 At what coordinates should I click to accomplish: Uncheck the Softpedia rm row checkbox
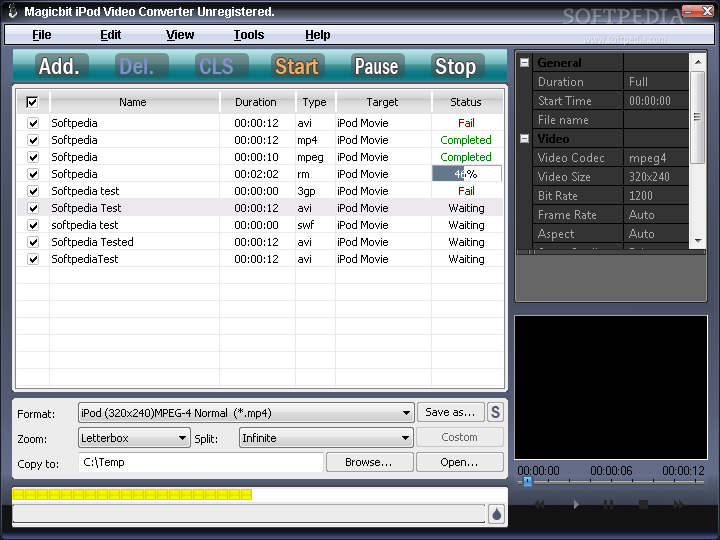coord(33,174)
